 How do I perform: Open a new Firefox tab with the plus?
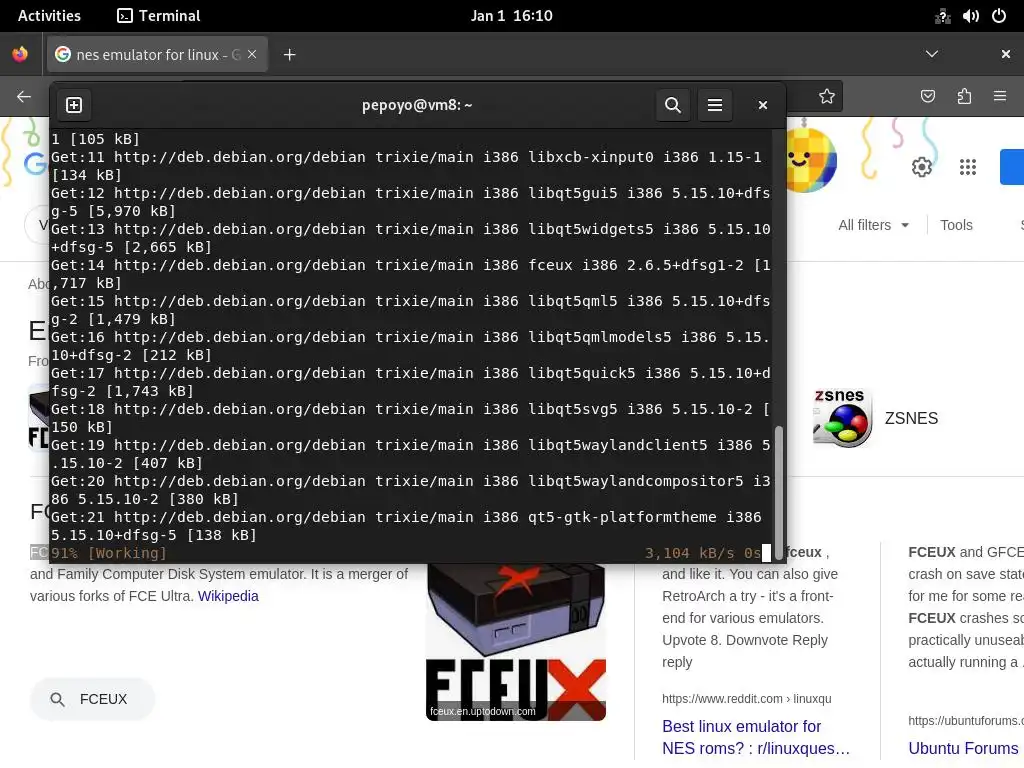289,55
